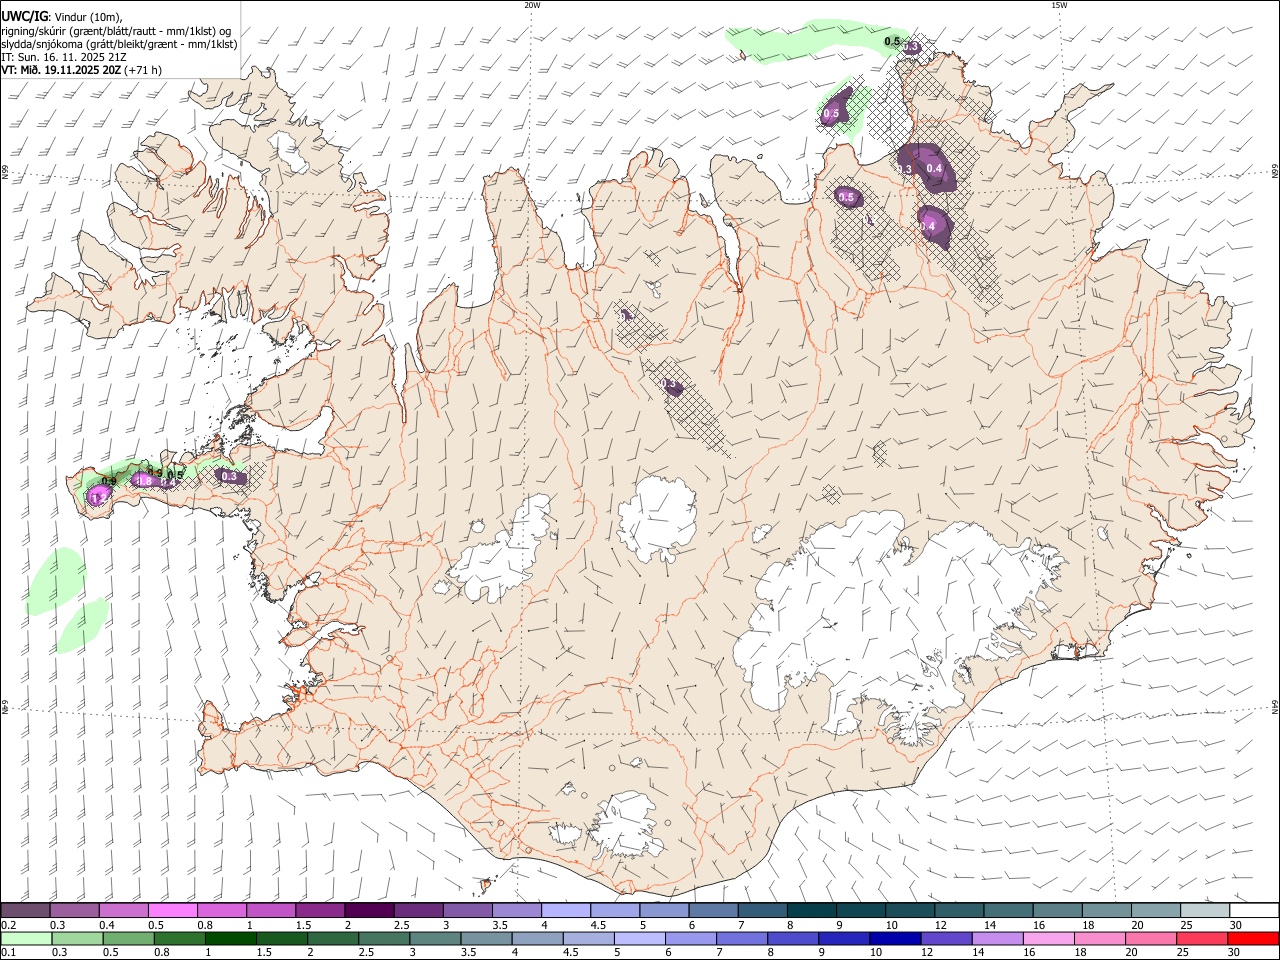Image resolution: width=1280 pixels, height=960 pixels.
Task: Click the dark teal swatch between 8 and 9 in the upper legend
Action: 810,911
